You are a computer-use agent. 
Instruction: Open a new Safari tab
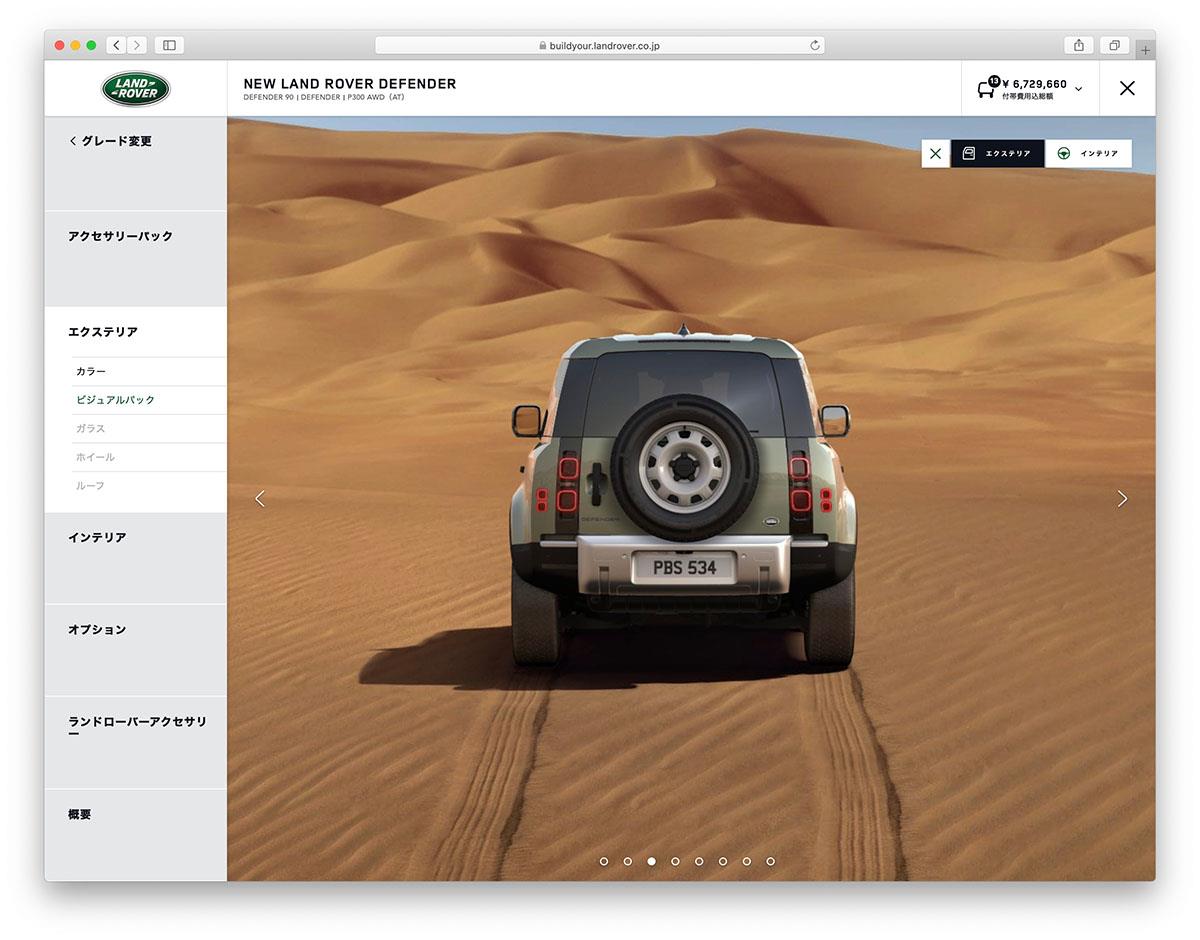coord(1146,49)
